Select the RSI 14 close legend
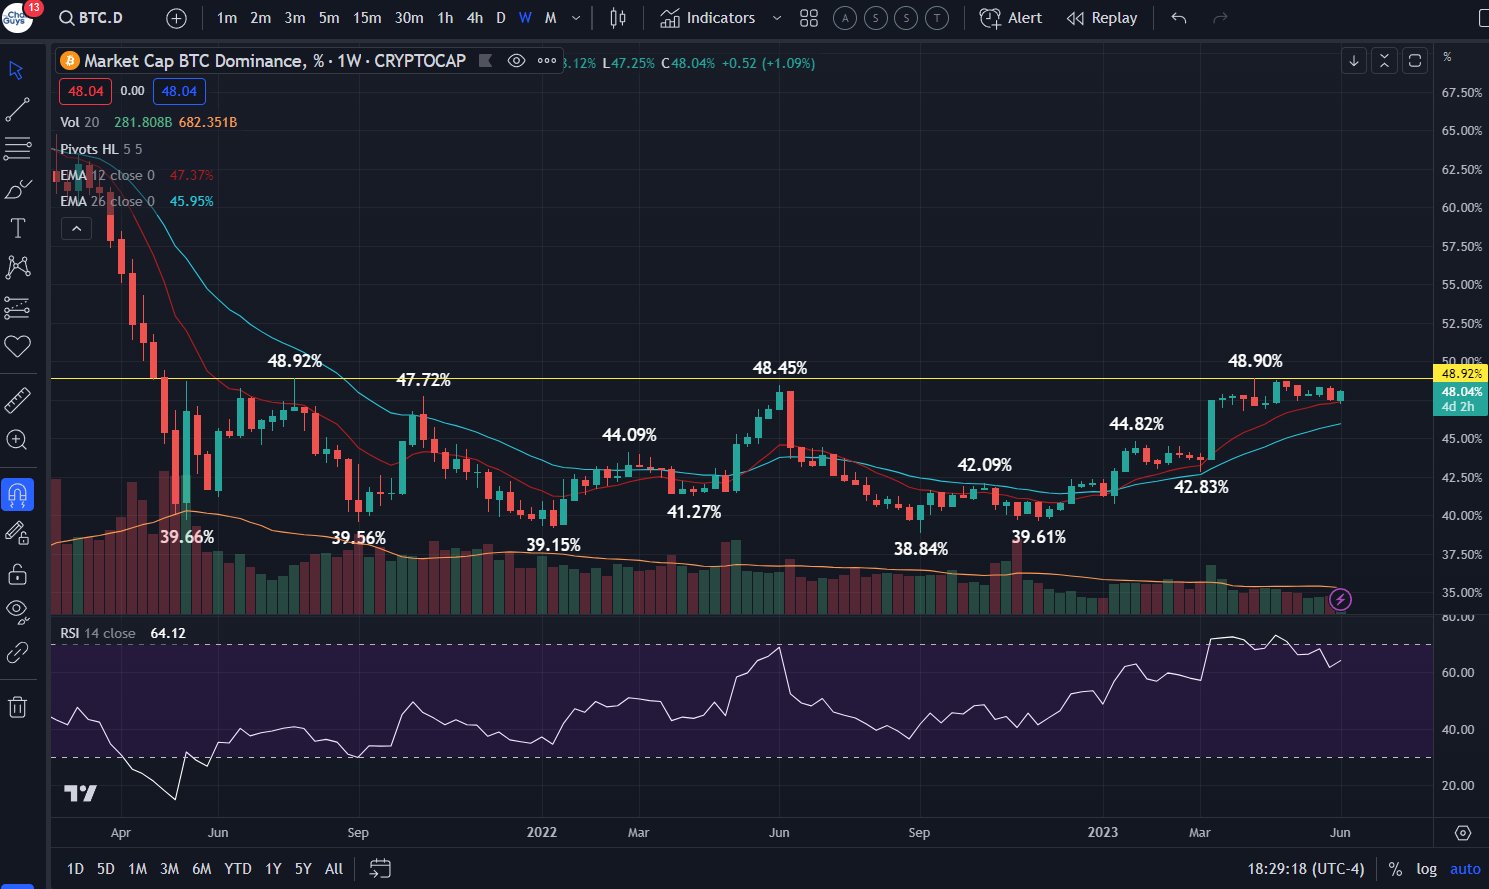 98,633
